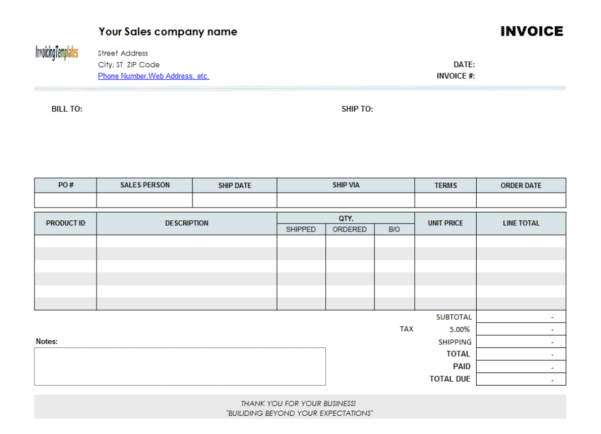
Task: Click the SUBTOTAL amount cell
Action: click(x=521, y=317)
